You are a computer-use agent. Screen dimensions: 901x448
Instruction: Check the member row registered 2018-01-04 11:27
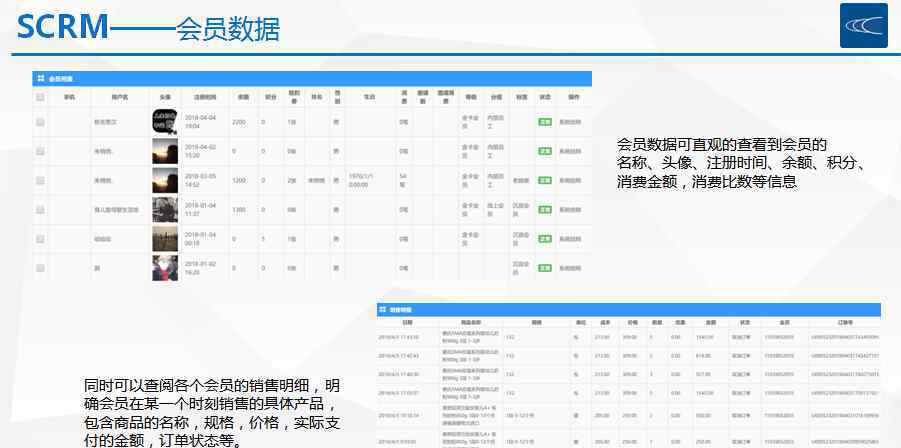pyautogui.click(x=40, y=210)
